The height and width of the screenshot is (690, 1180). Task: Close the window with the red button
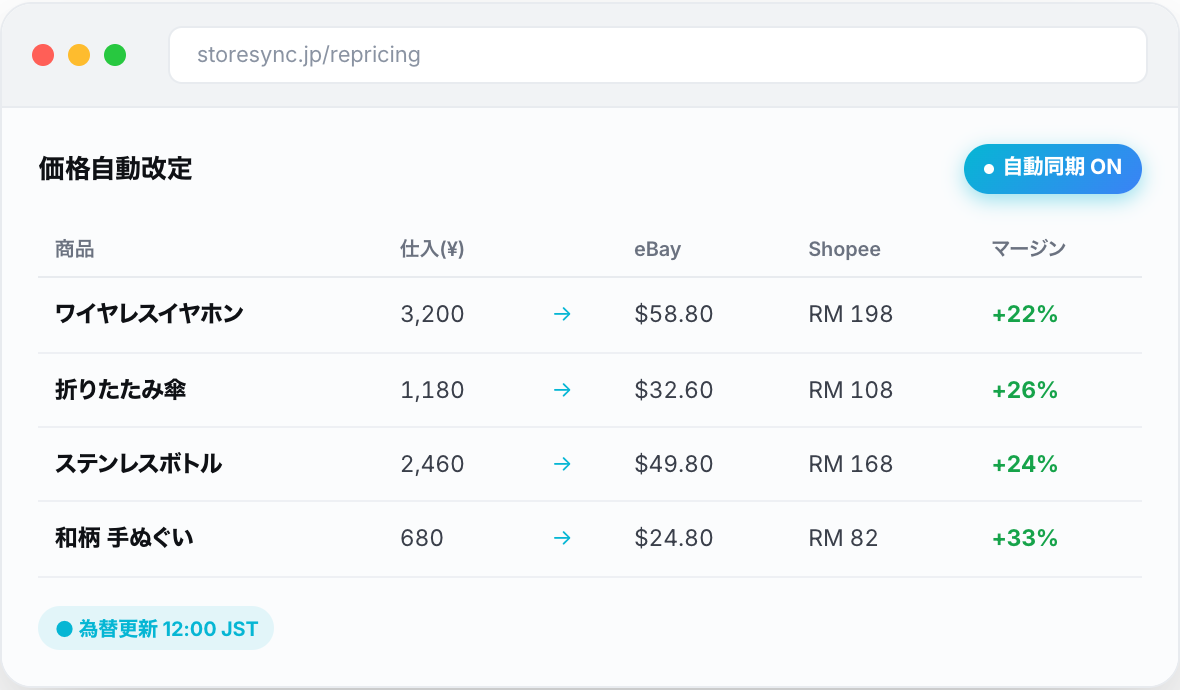point(43,55)
